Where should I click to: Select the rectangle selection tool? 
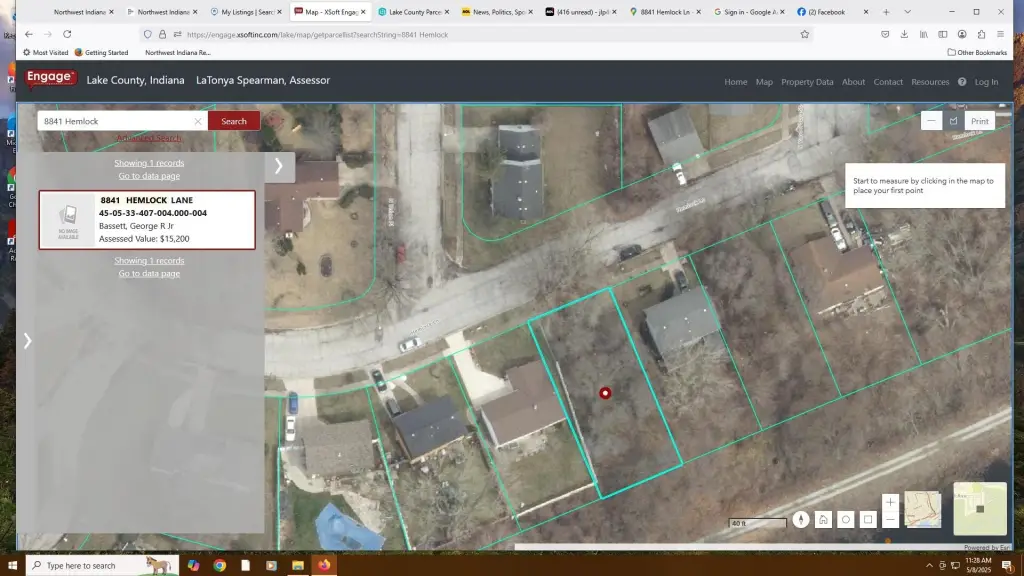point(868,519)
